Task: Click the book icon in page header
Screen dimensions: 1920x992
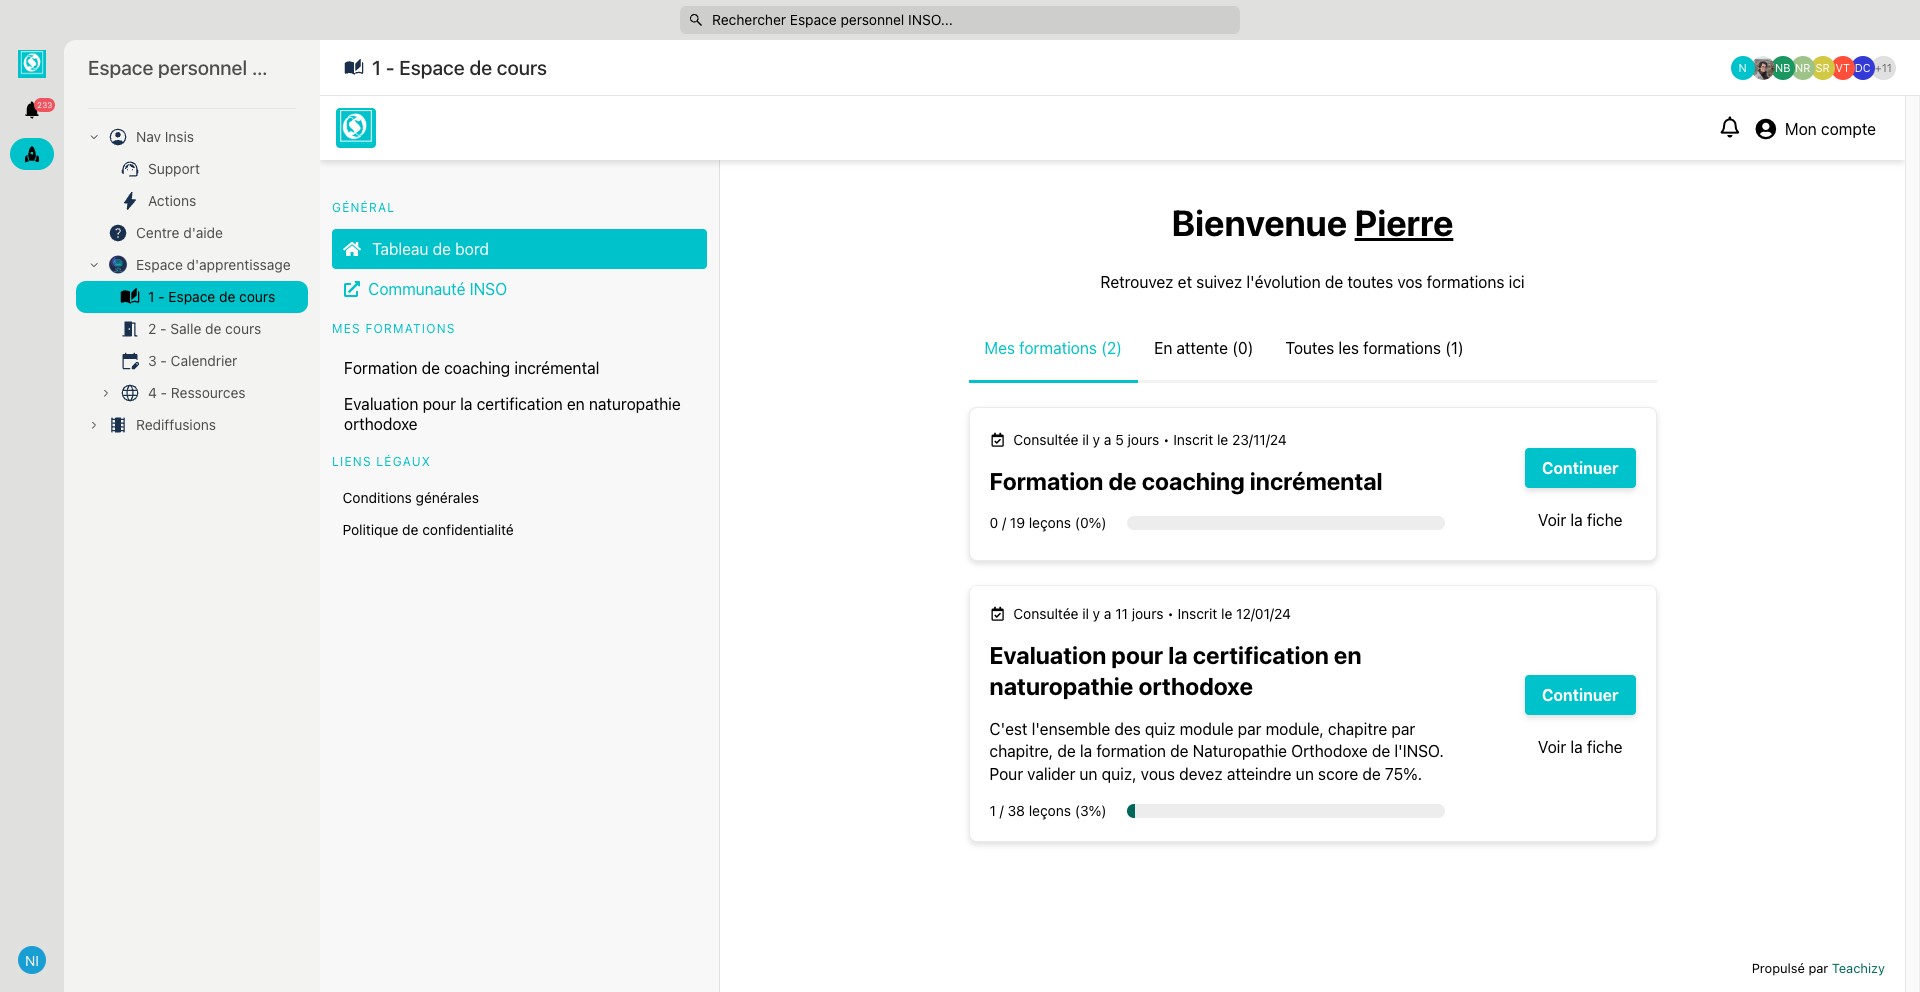Action: point(354,68)
